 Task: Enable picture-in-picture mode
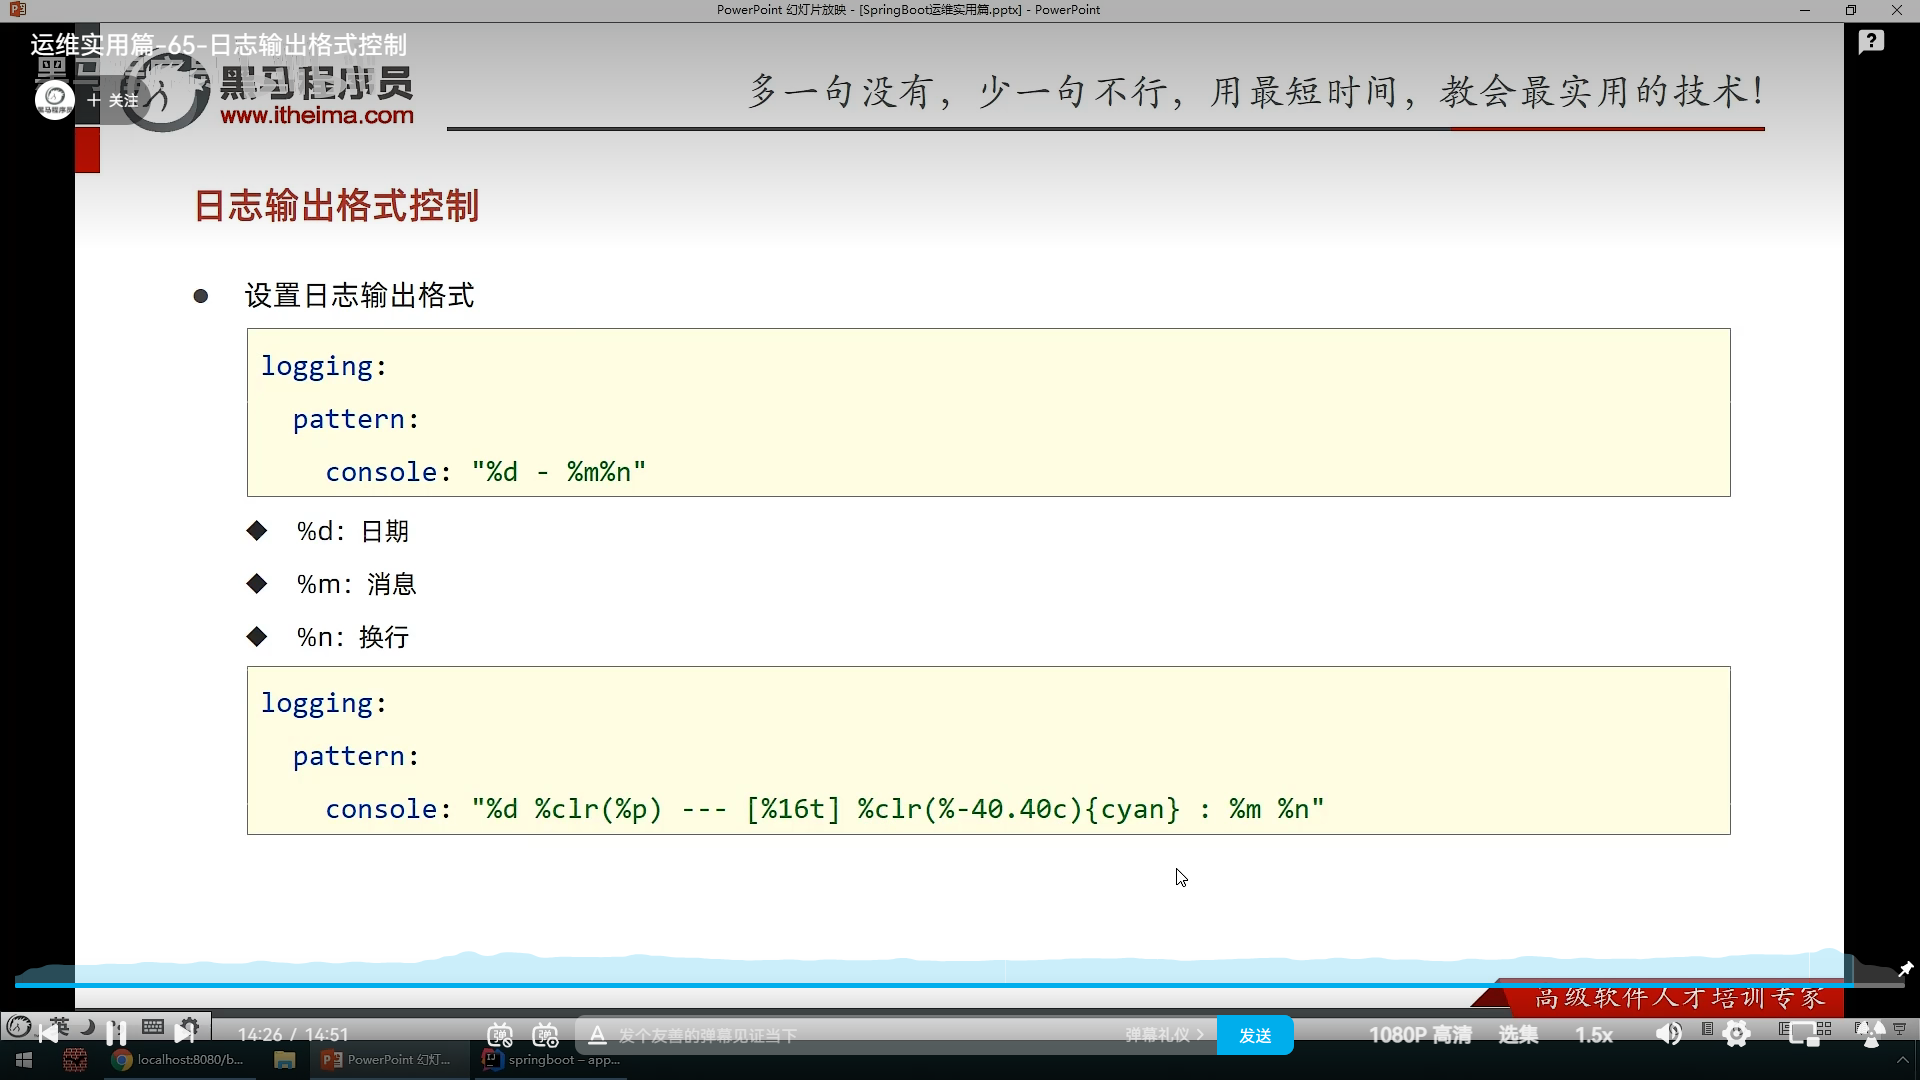pyautogui.click(x=1805, y=1034)
